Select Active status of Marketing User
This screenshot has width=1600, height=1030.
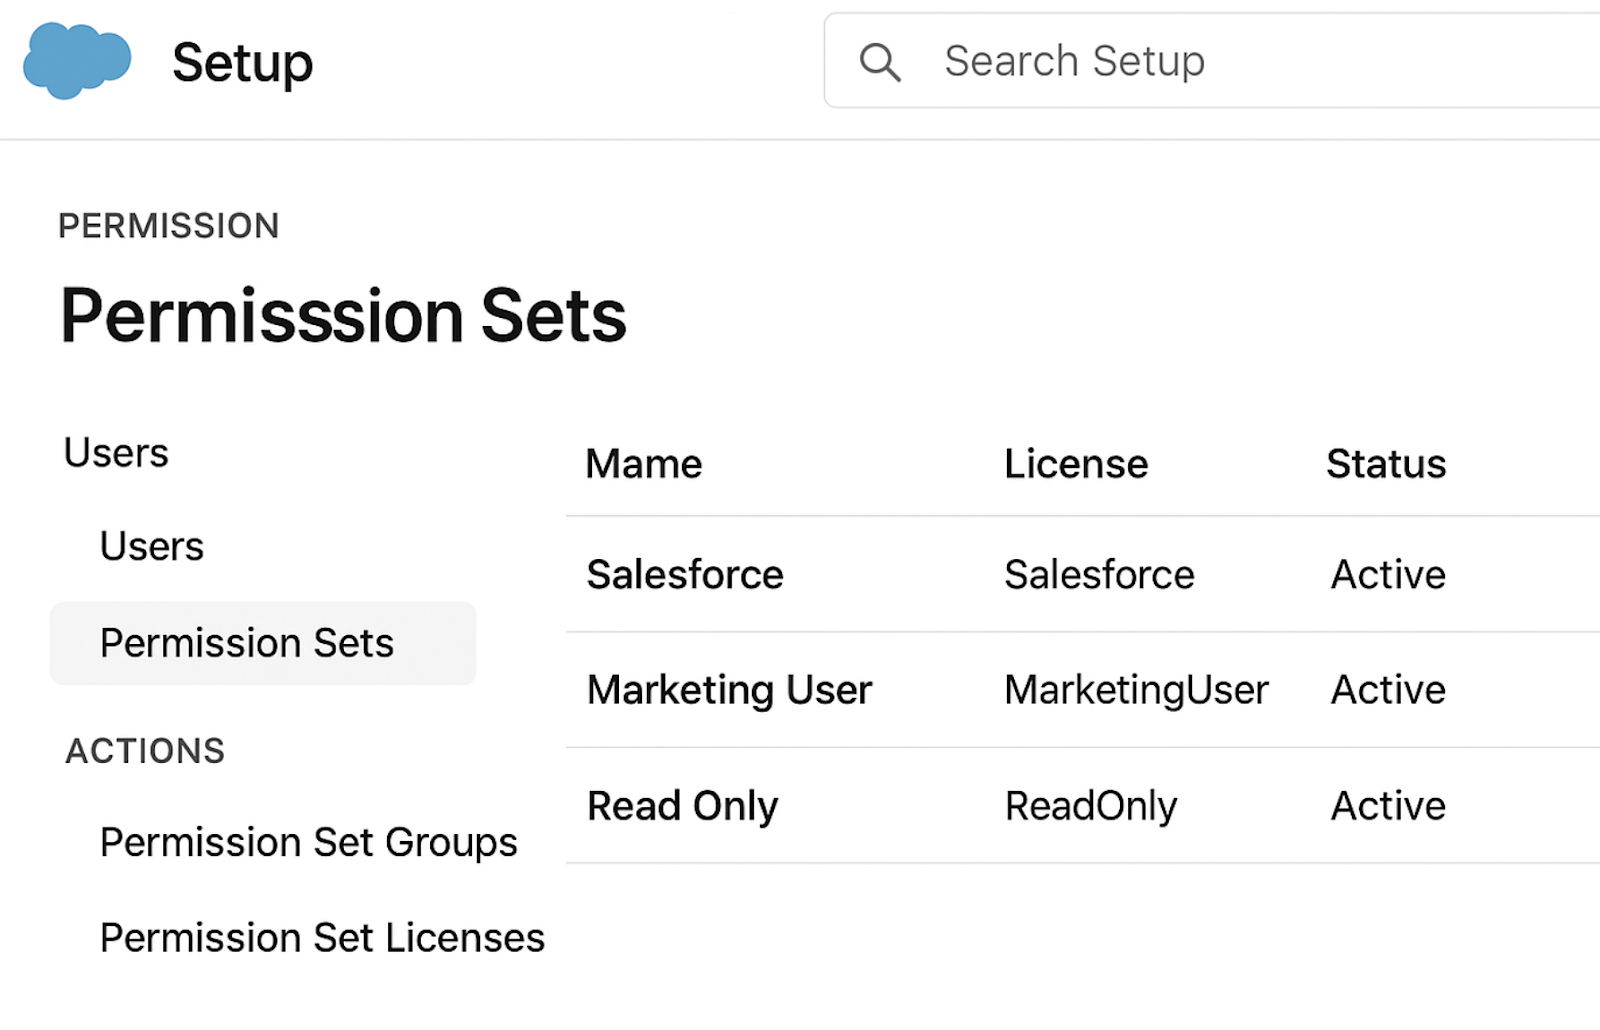click(x=1387, y=689)
